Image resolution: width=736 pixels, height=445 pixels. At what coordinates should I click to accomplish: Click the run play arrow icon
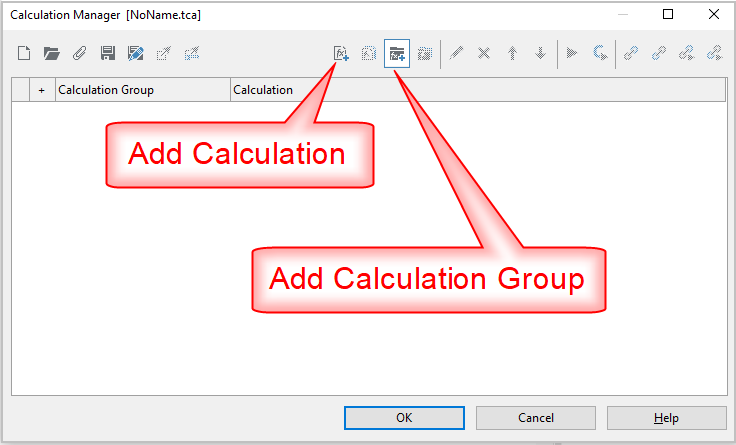[572, 54]
